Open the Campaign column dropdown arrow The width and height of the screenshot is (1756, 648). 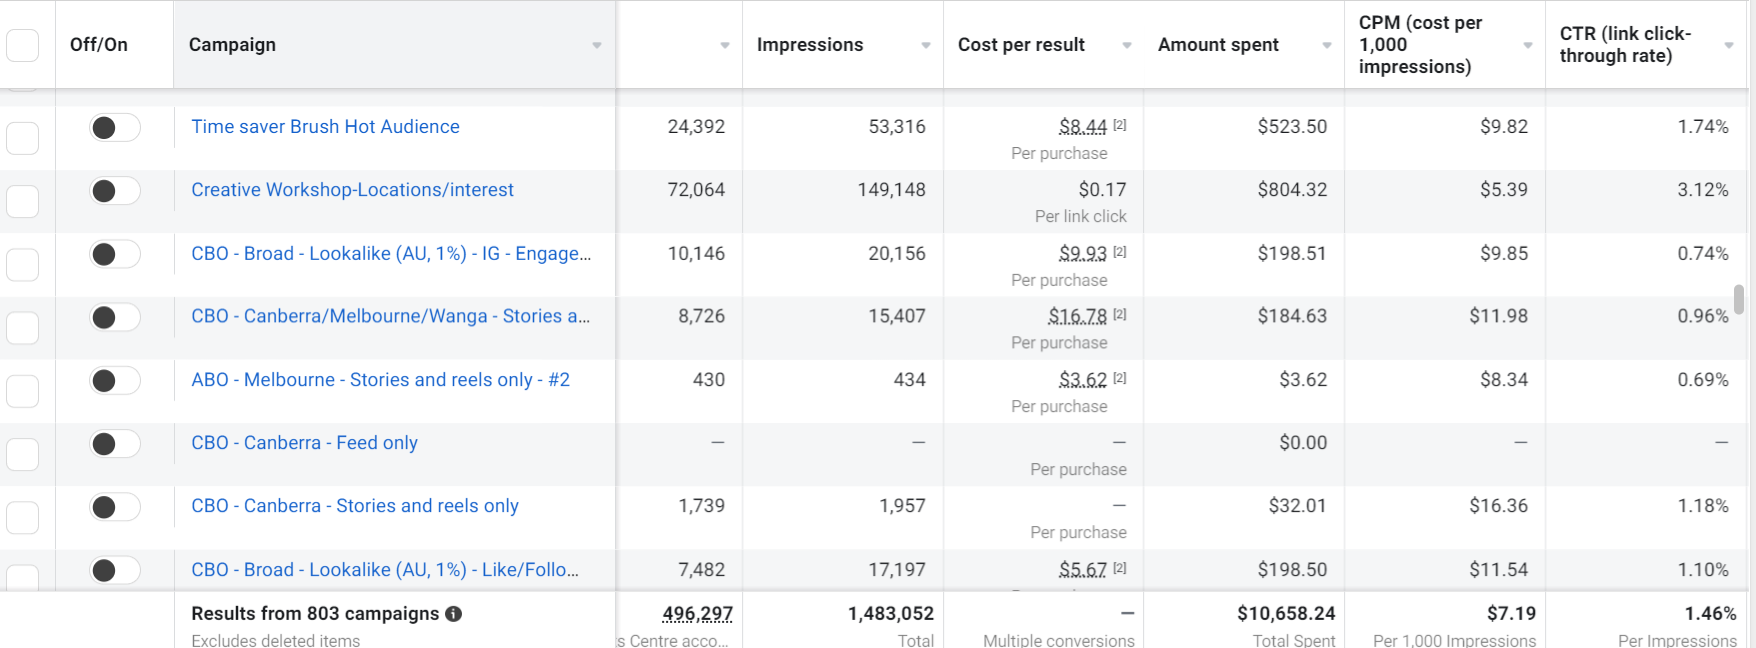tap(597, 46)
